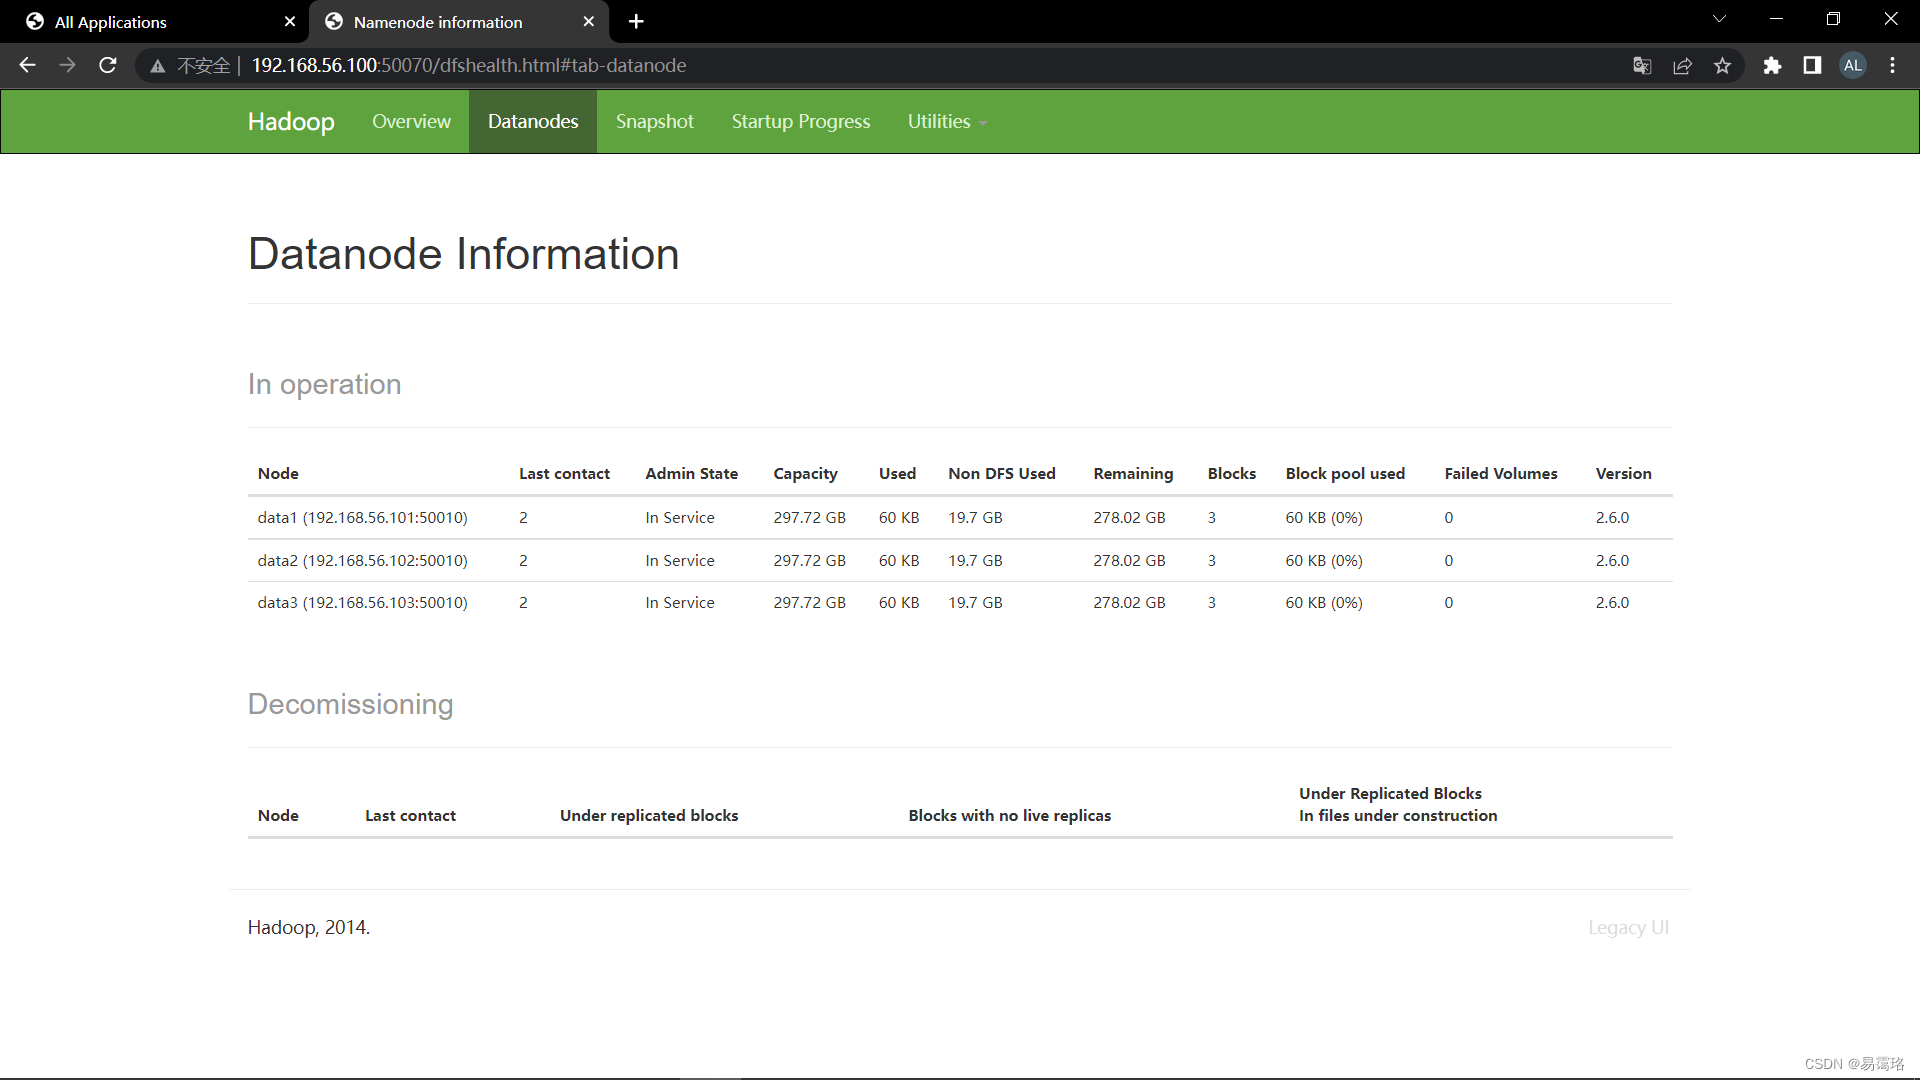Open a new browser tab

tap(636, 21)
